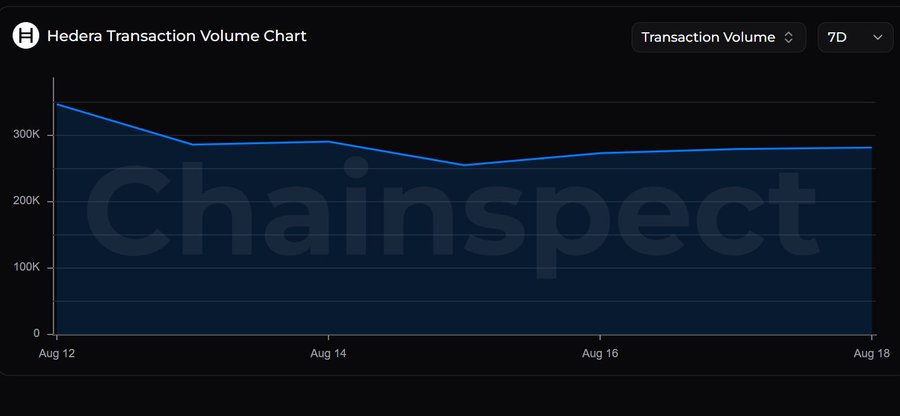Click the 0 y-axis label
The height and width of the screenshot is (416, 900).
click(x=37, y=333)
